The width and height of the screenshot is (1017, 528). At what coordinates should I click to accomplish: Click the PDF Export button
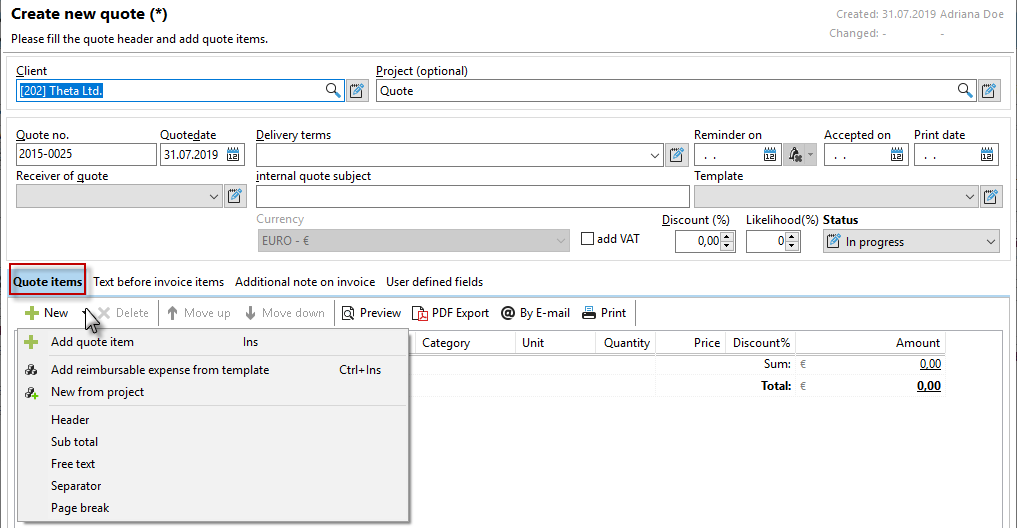pyautogui.click(x=450, y=313)
